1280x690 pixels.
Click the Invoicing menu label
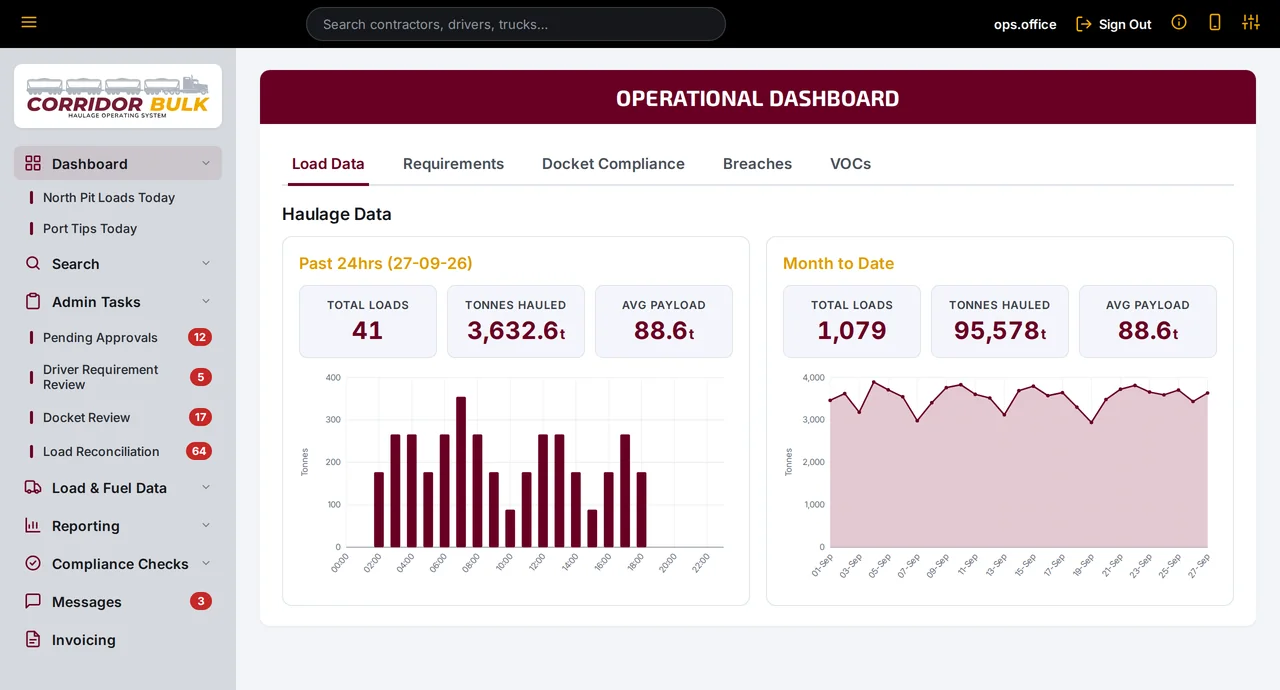click(84, 640)
